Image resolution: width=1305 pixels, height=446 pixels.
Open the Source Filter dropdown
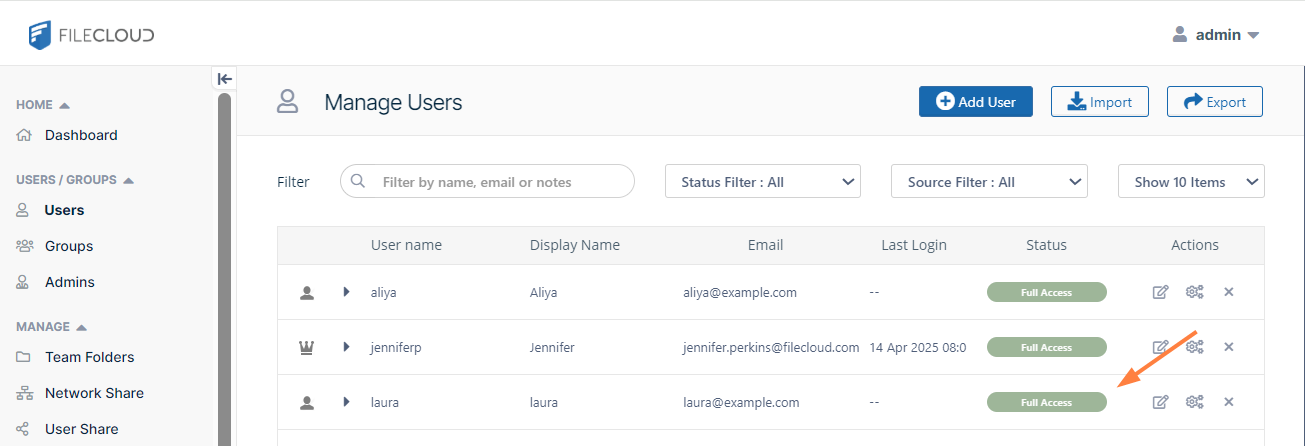coord(989,182)
